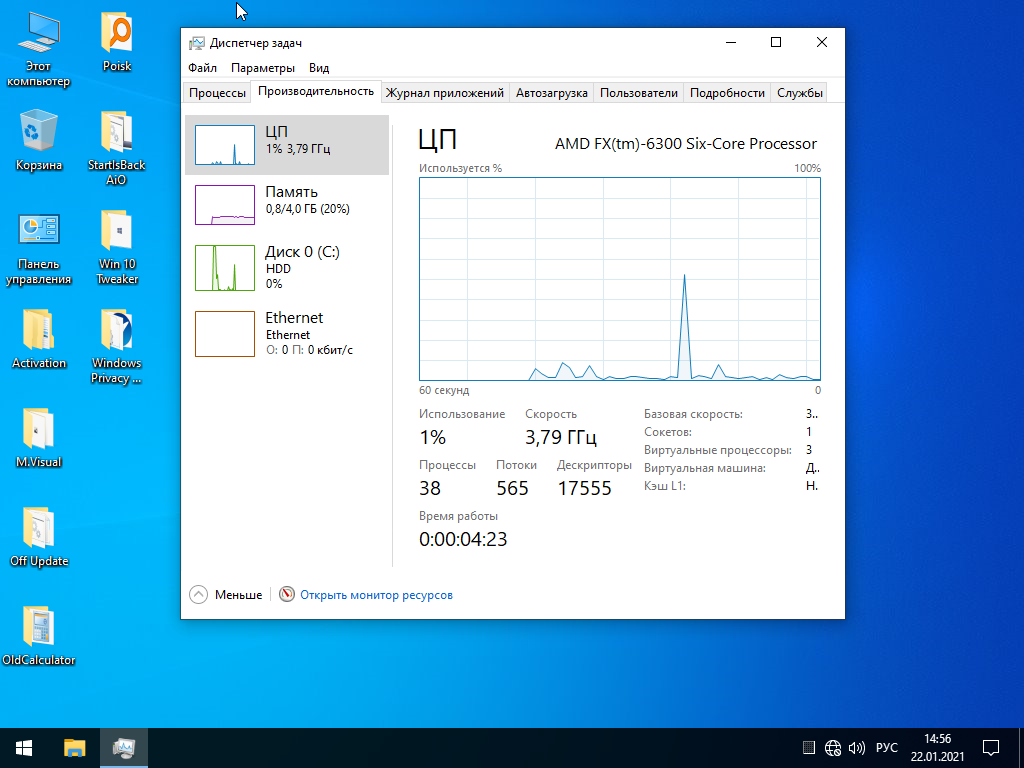Open the Журнал приложений tab
The height and width of the screenshot is (768, 1024).
click(x=445, y=93)
